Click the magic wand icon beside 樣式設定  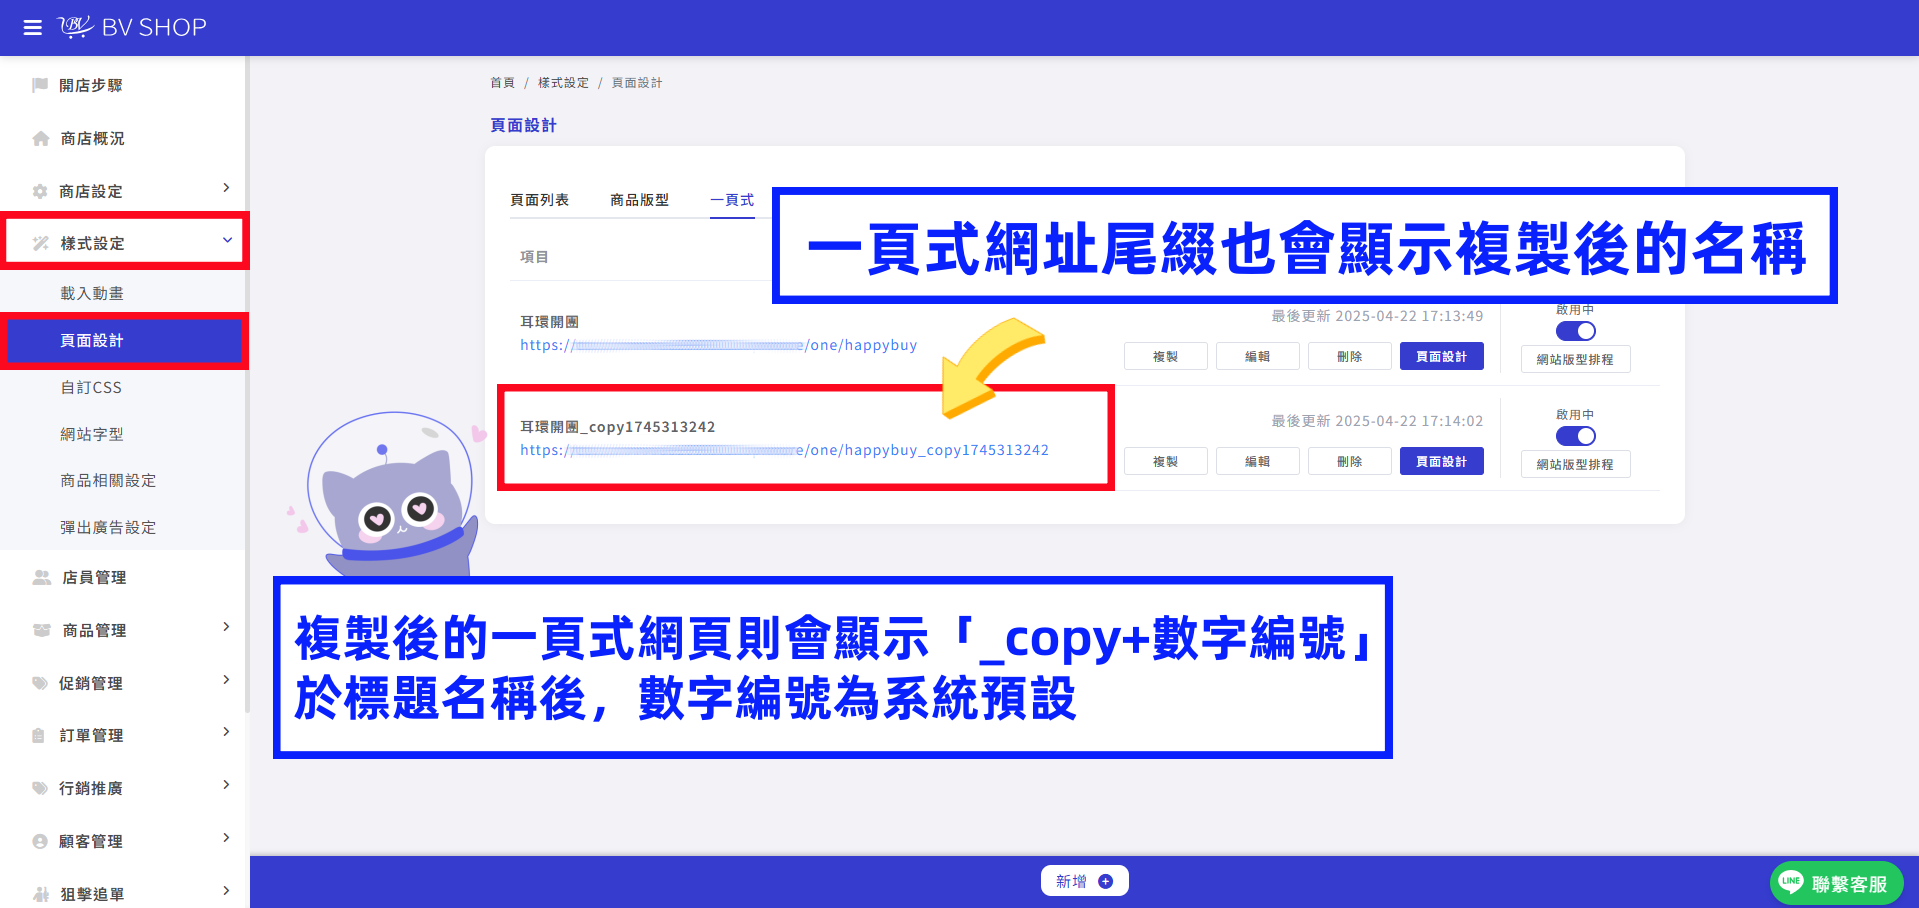tap(41, 243)
